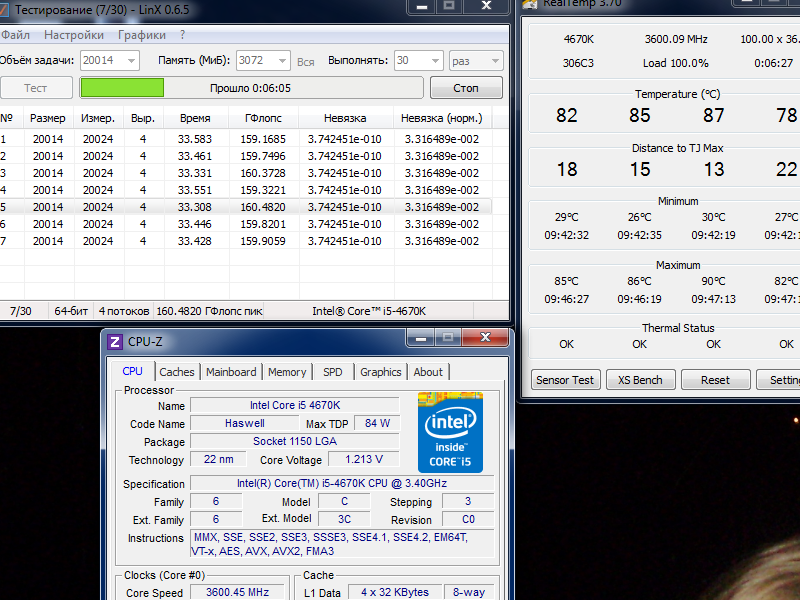Click the Core Speed value 3600.45 MHz
Image resolution: width=800 pixels, height=600 pixels.
tap(237, 592)
